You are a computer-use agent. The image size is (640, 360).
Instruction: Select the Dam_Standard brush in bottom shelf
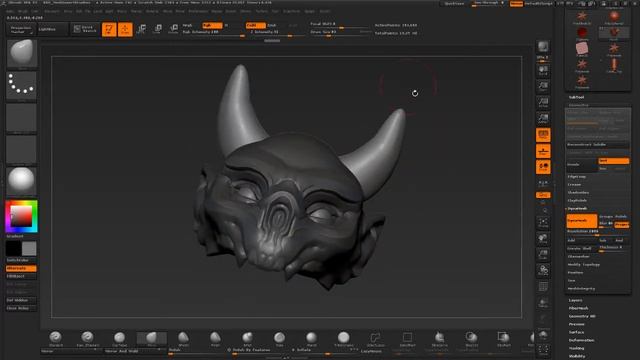[87, 339]
